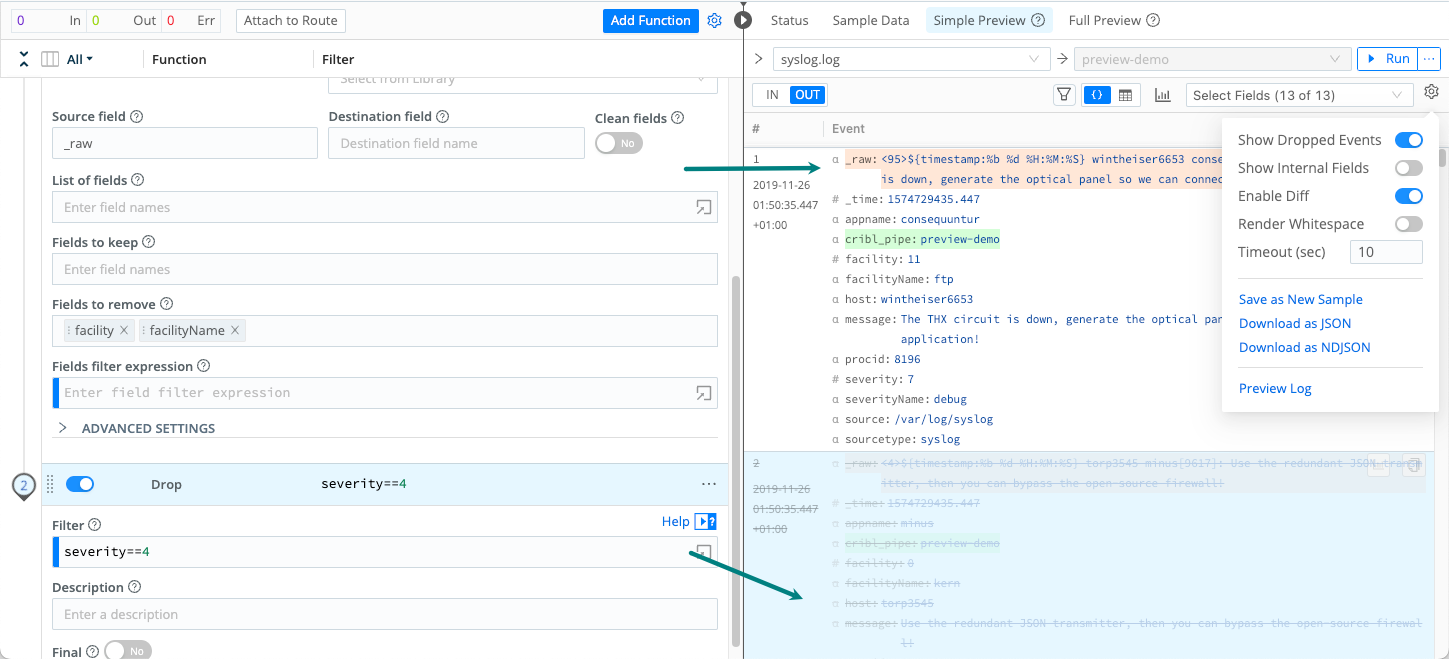
Task: Open the syslog.log sample dropdown
Action: [x=911, y=58]
